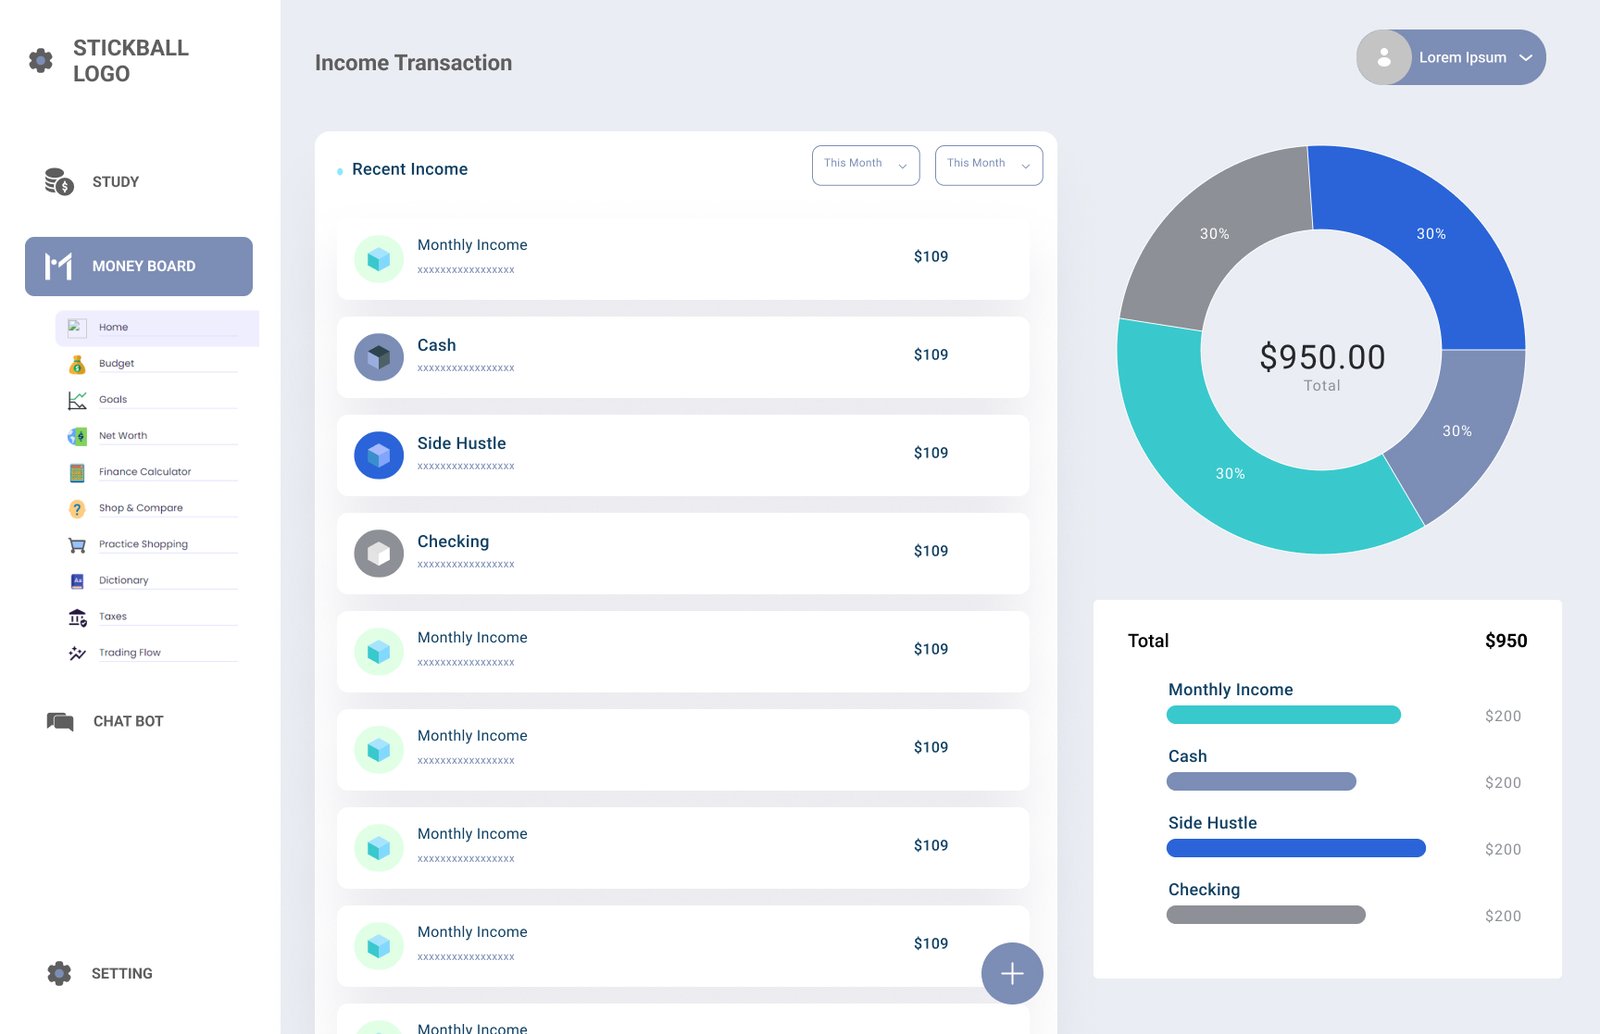1600x1034 pixels.
Task: Click the Taxes bank building icon
Action: [x=77, y=617]
